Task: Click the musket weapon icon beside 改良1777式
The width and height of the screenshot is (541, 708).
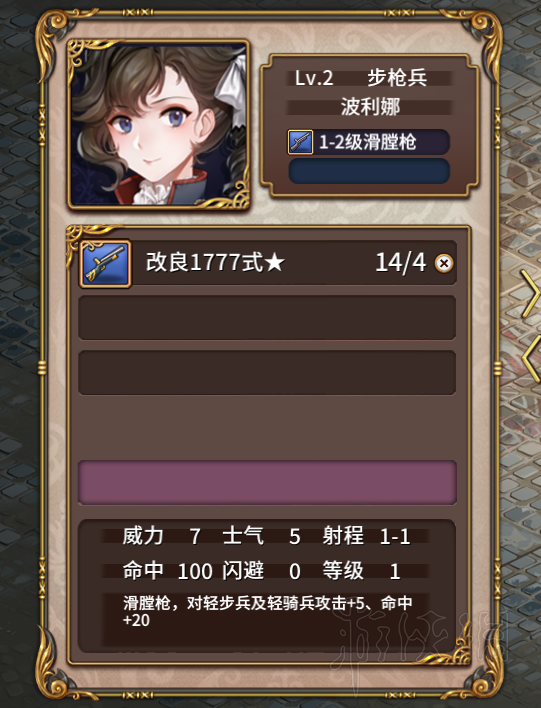Action: (x=105, y=264)
